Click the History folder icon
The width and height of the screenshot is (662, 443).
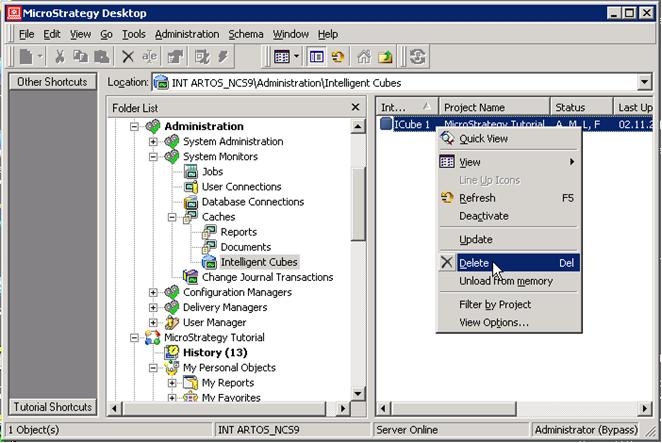click(172, 352)
